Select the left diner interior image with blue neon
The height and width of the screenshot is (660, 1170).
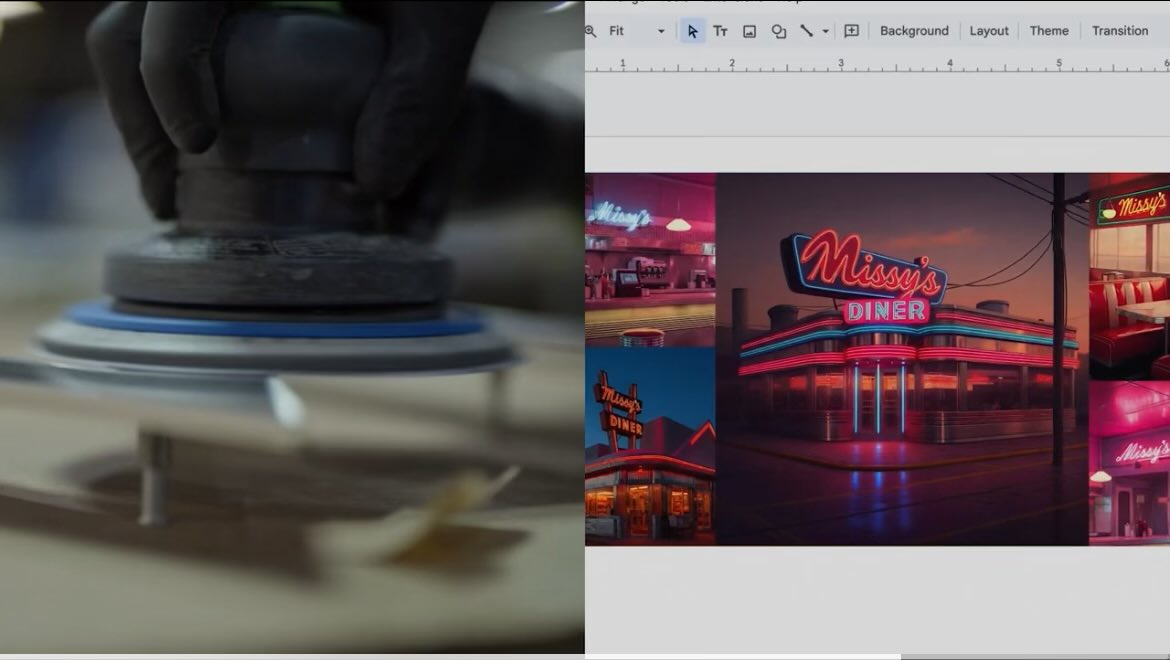click(x=650, y=260)
